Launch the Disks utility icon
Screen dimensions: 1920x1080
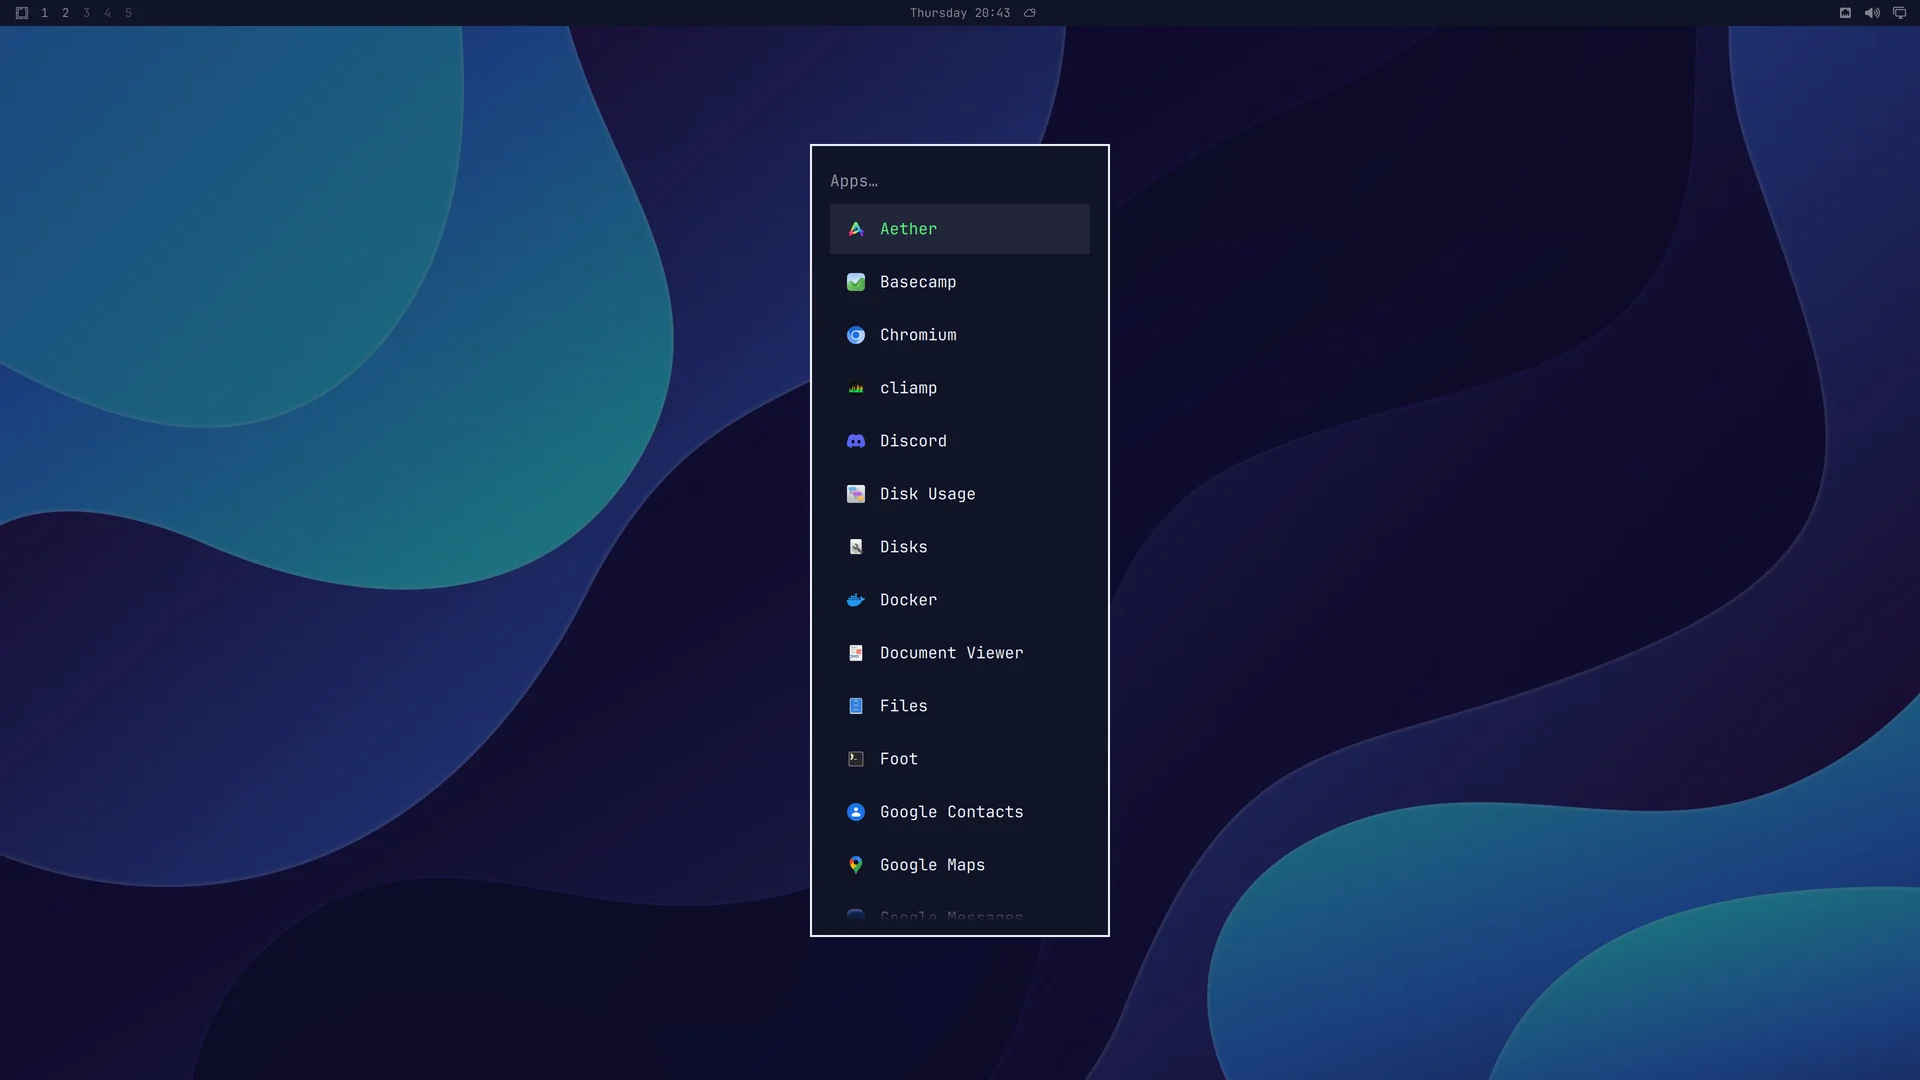pos(856,547)
